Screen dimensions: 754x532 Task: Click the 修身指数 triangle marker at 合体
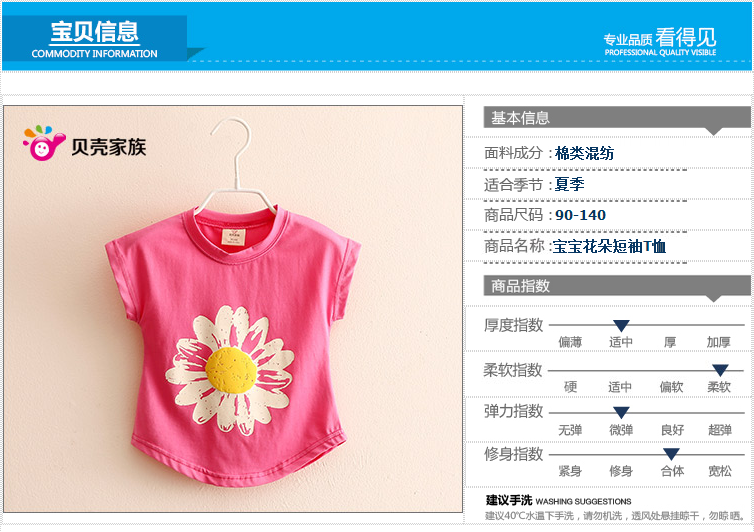[x=671, y=454]
